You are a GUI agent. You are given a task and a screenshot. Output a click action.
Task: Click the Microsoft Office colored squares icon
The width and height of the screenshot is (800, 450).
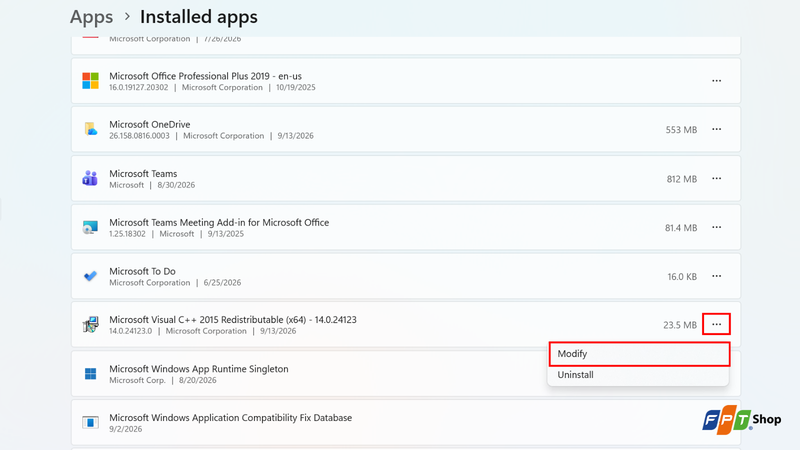click(x=90, y=81)
